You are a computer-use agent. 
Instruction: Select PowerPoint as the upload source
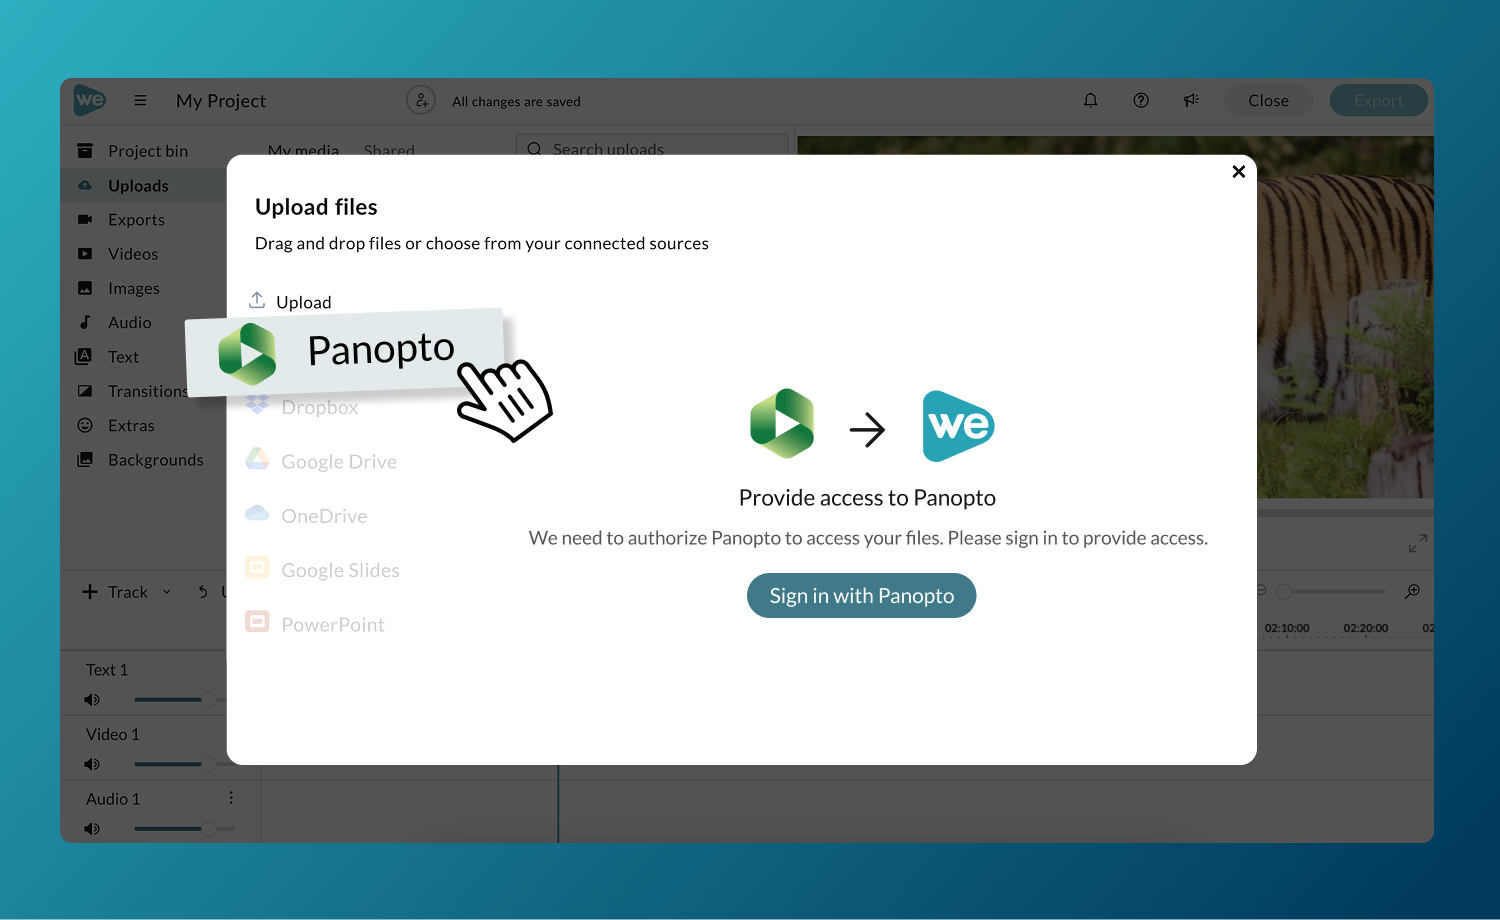click(x=315, y=624)
